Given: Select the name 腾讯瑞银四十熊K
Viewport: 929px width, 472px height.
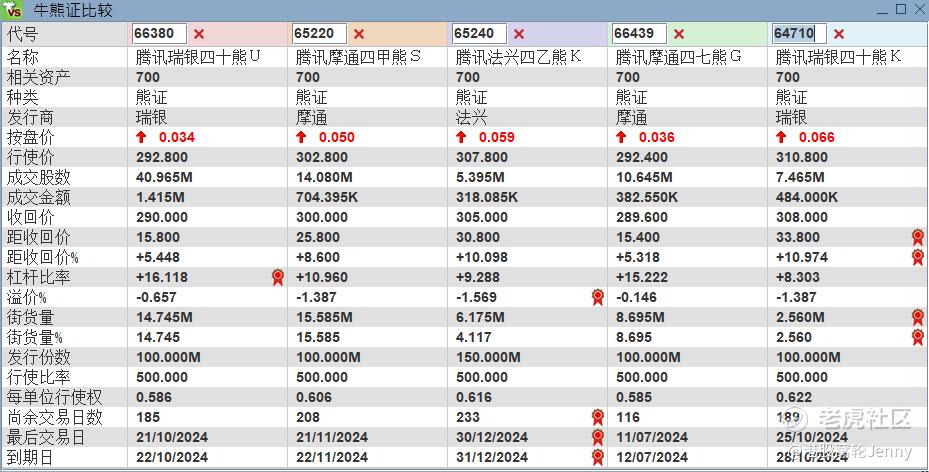Looking at the screenshot, I should pos(838,57).
